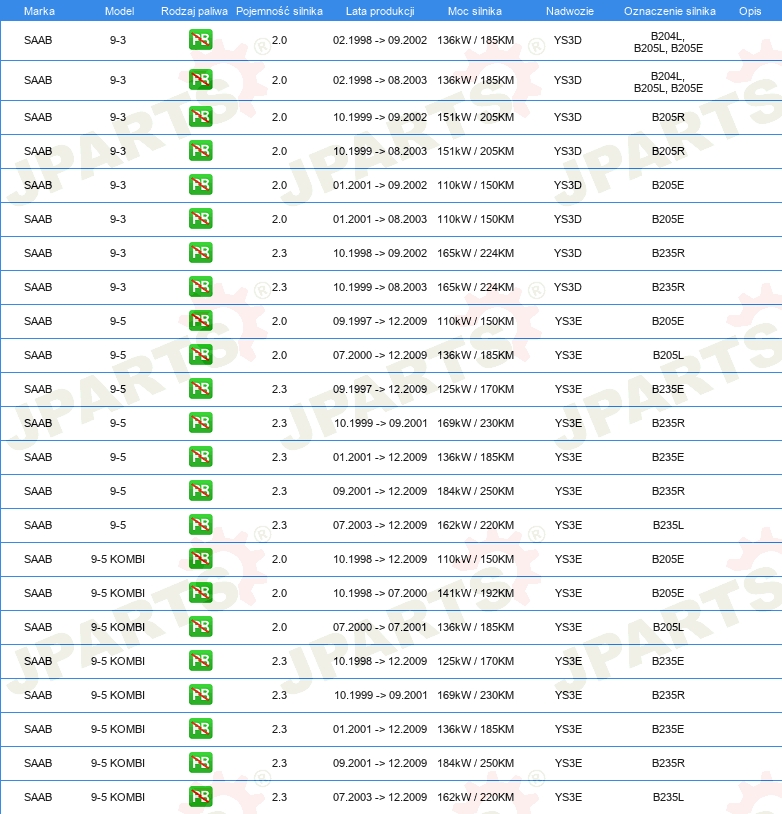This screenshot has height=814, width=782.
Task: Select the Nadwozie column header
Action: pyautogui.click(x=570, y=11)
